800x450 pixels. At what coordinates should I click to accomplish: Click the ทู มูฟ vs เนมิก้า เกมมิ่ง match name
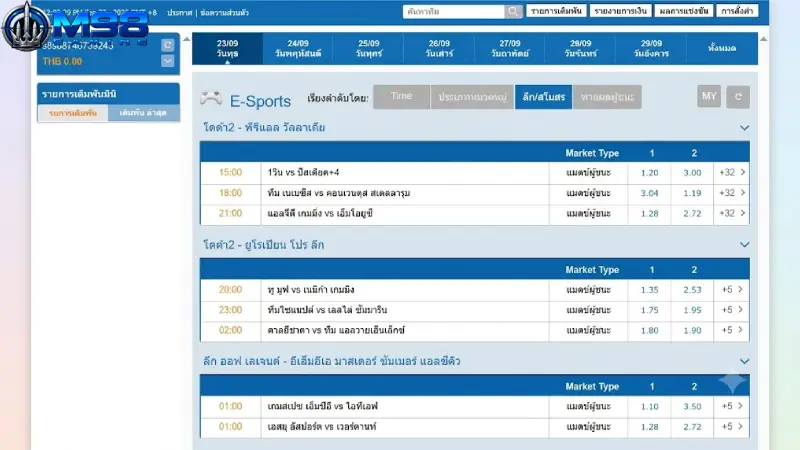pos(311,289)
